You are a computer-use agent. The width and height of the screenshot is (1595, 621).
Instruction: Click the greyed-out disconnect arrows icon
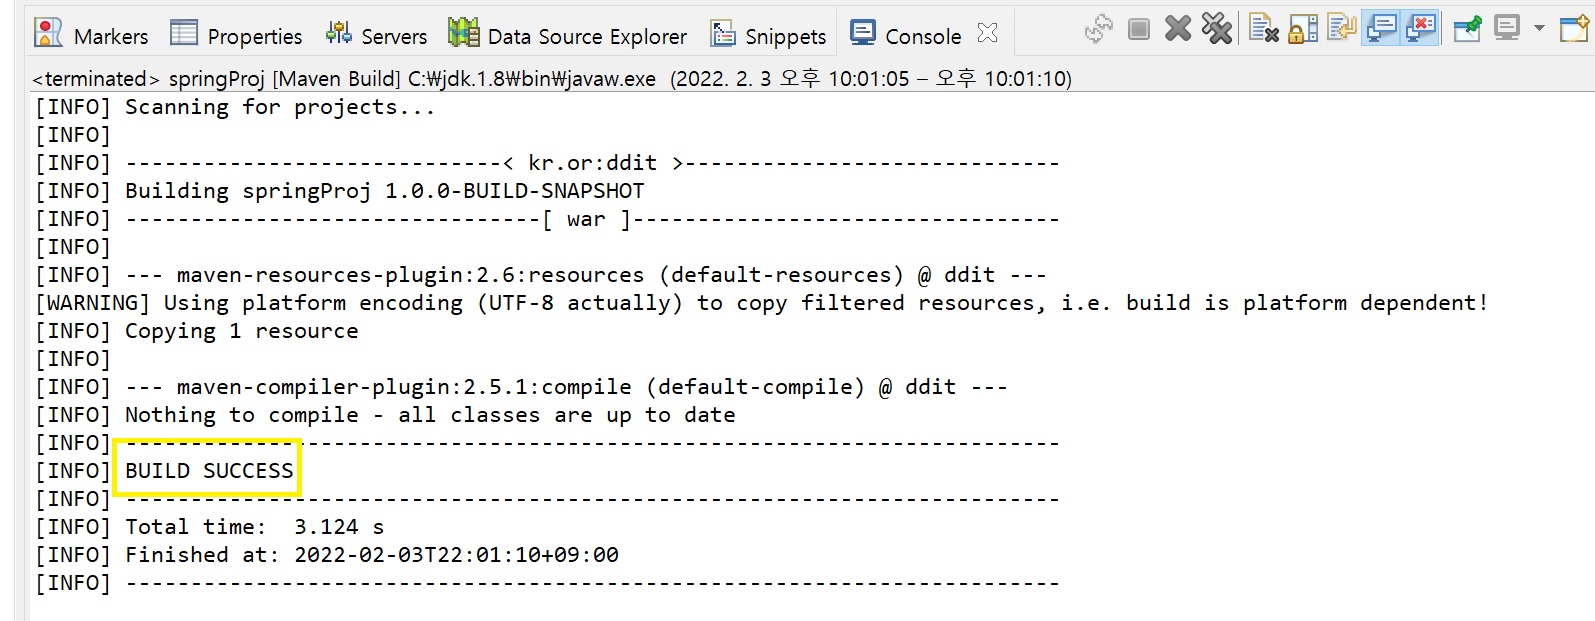[x=1098, y=29]
